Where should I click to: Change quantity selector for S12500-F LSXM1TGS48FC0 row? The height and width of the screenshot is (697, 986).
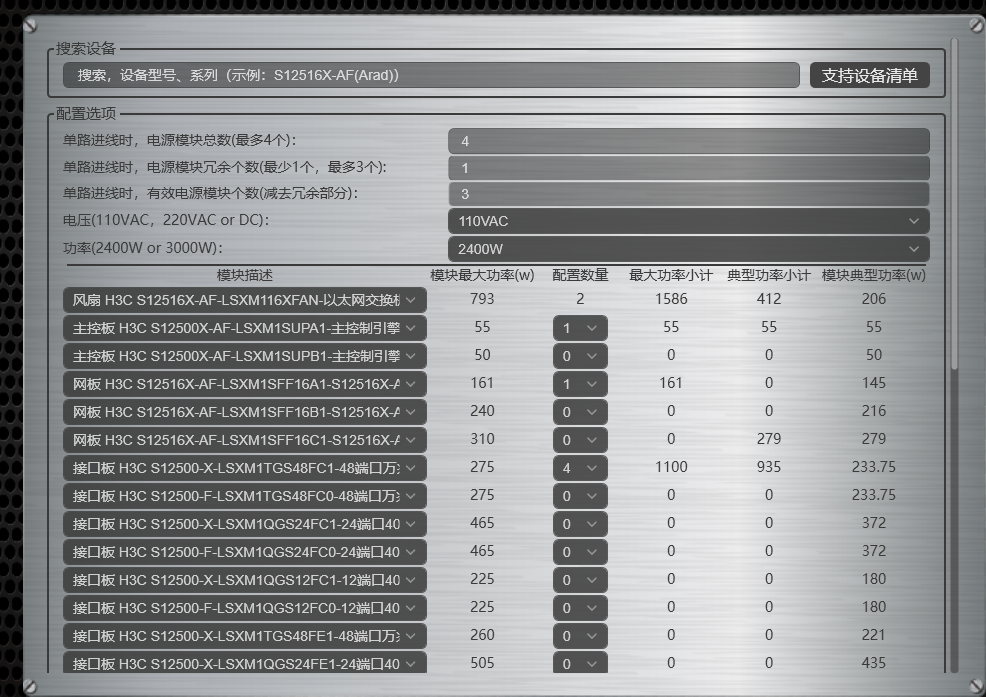click(580, 496)
